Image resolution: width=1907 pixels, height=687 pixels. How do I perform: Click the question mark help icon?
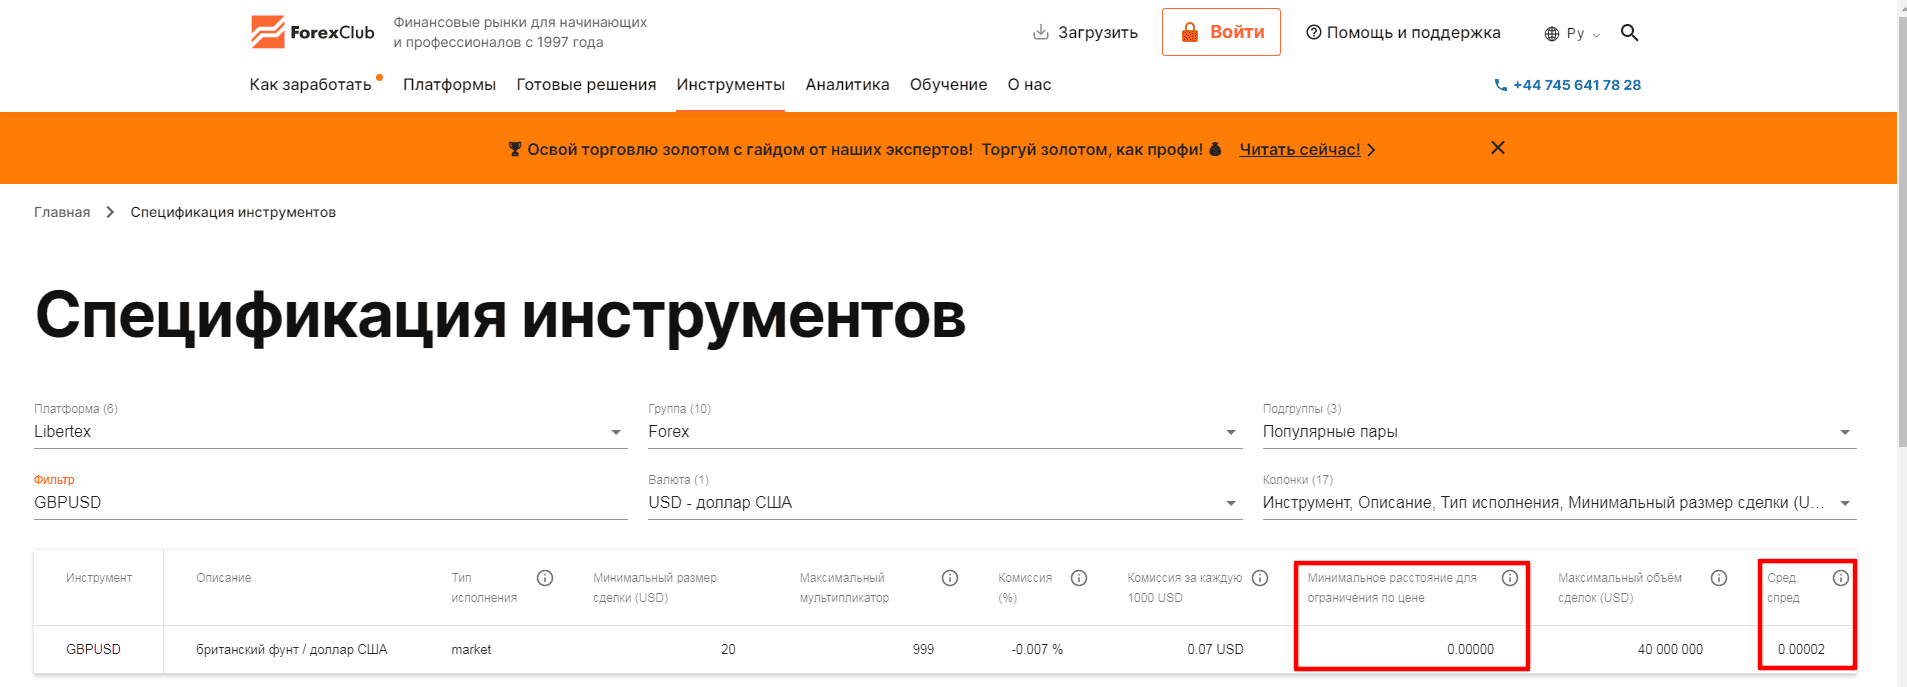[x=1314, y=32]
